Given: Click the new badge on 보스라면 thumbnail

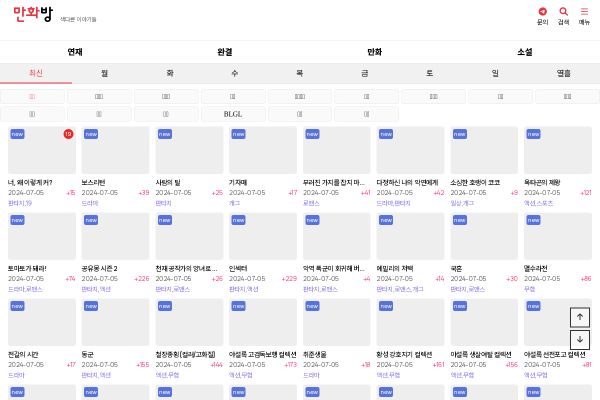Looking at the screenshot, I should 91,134.
